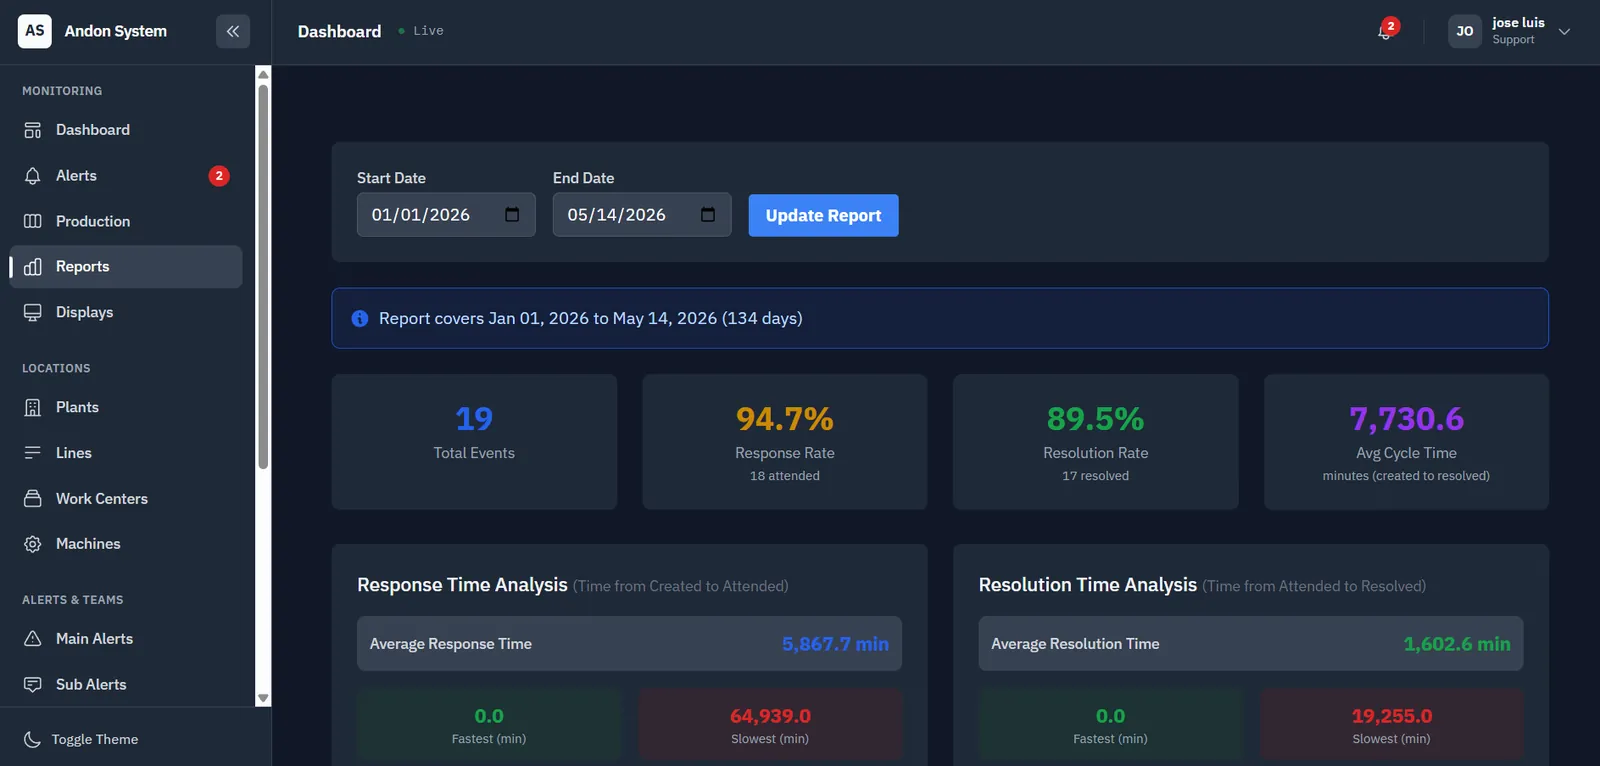Viewport: 1600px width, 766px height.
Task: Click the Plants building icon
Action: pos(33,407)
